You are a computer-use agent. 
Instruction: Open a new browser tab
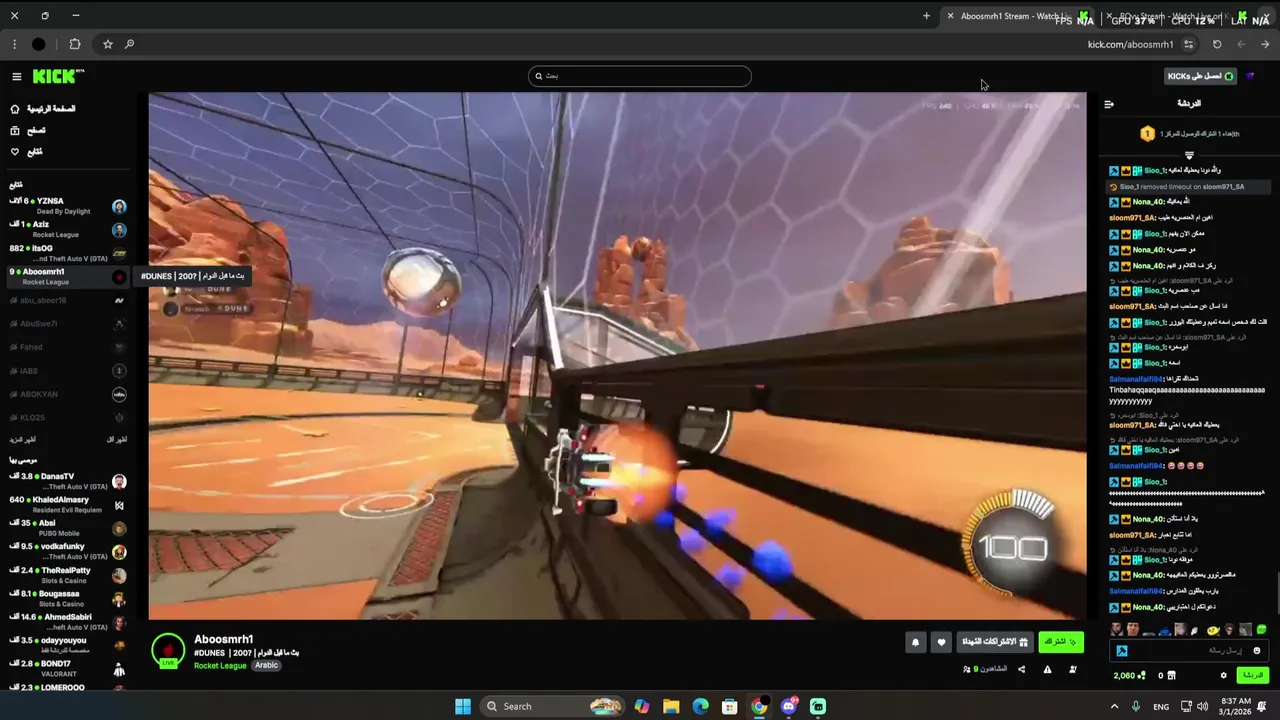[x=926, y=16]
